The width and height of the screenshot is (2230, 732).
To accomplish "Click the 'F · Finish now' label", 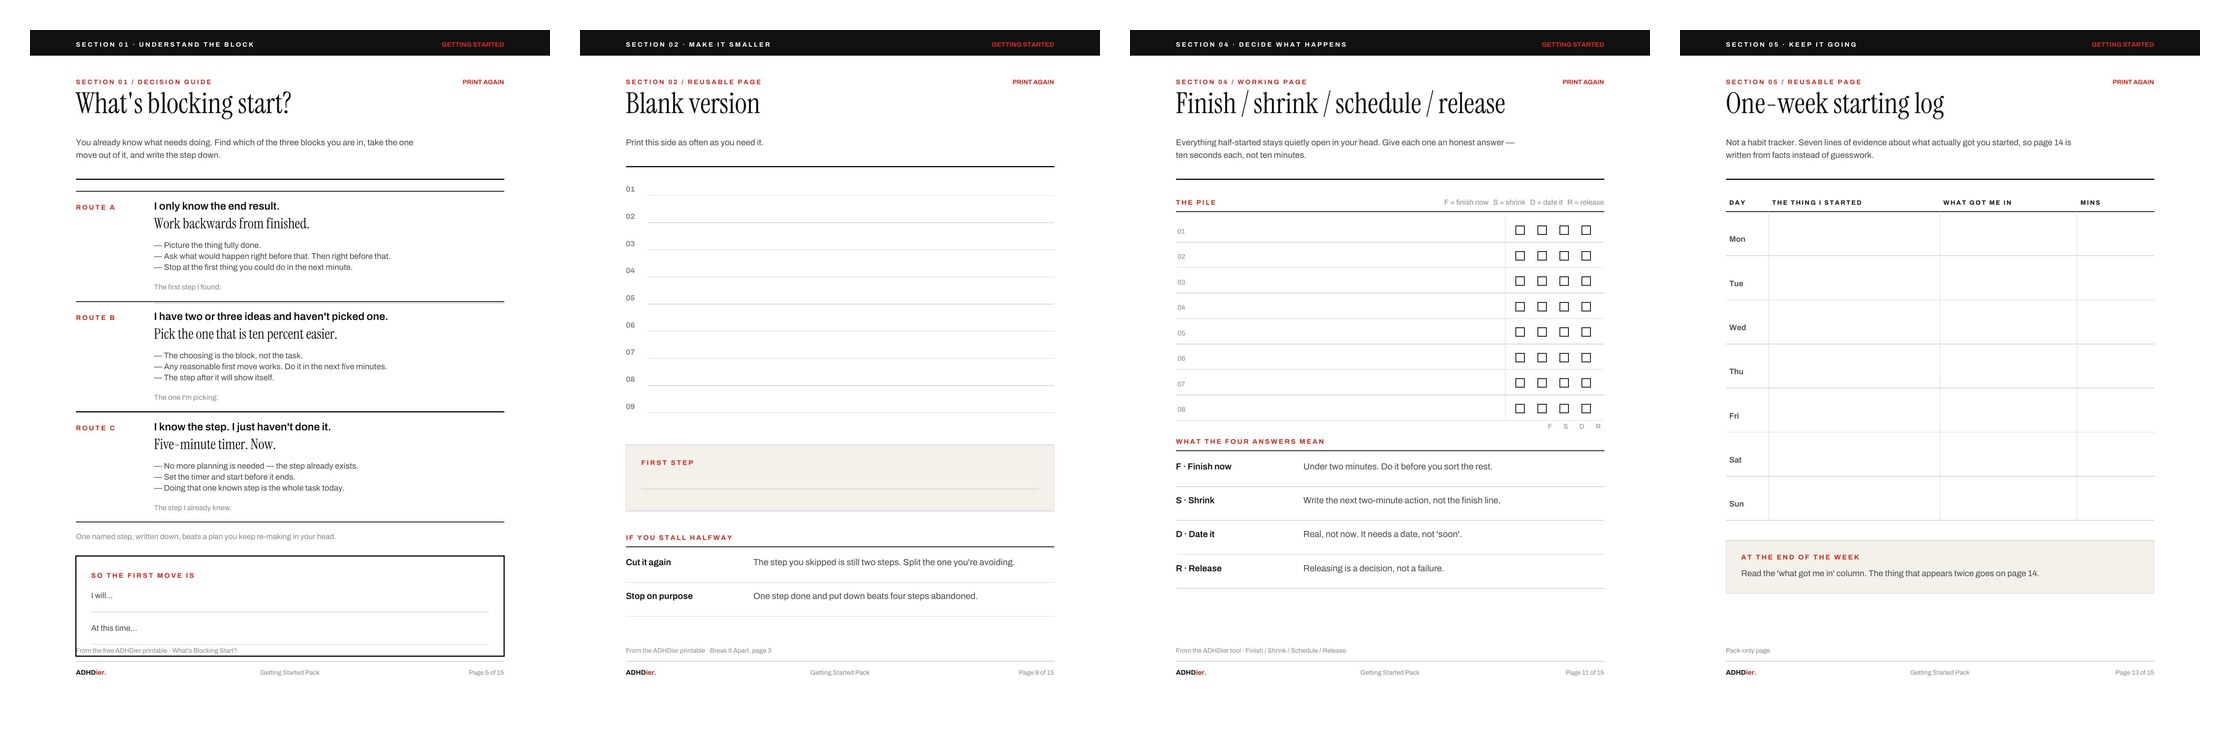I will (x=1204, y=466).
